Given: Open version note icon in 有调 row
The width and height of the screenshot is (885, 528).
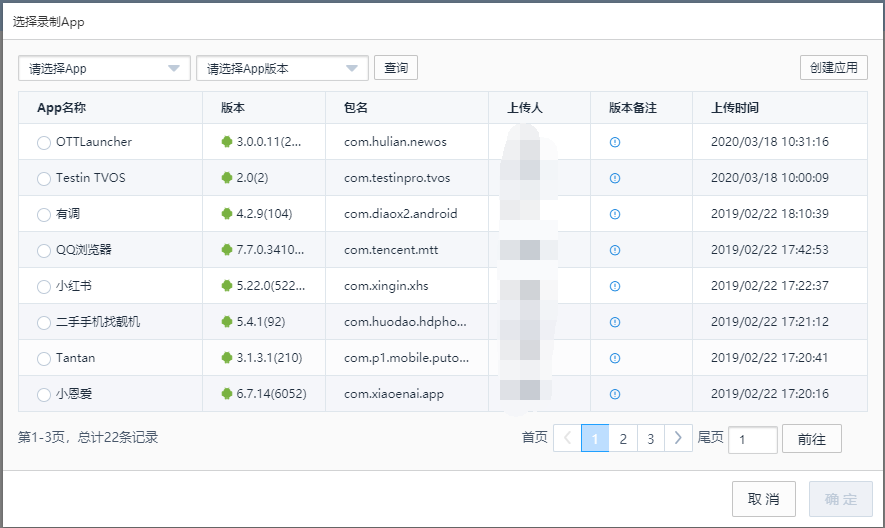Looking at the screenshot, I should 615,214.
